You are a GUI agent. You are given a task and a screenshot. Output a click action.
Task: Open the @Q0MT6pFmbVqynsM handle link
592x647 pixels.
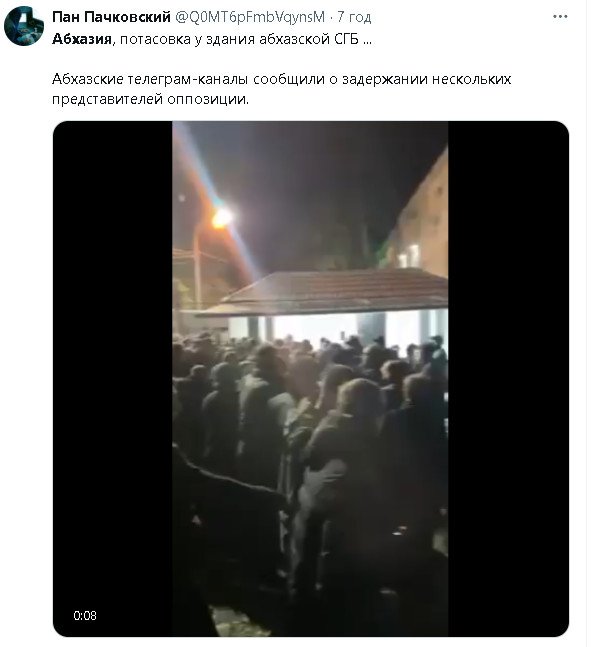point(250,17)
